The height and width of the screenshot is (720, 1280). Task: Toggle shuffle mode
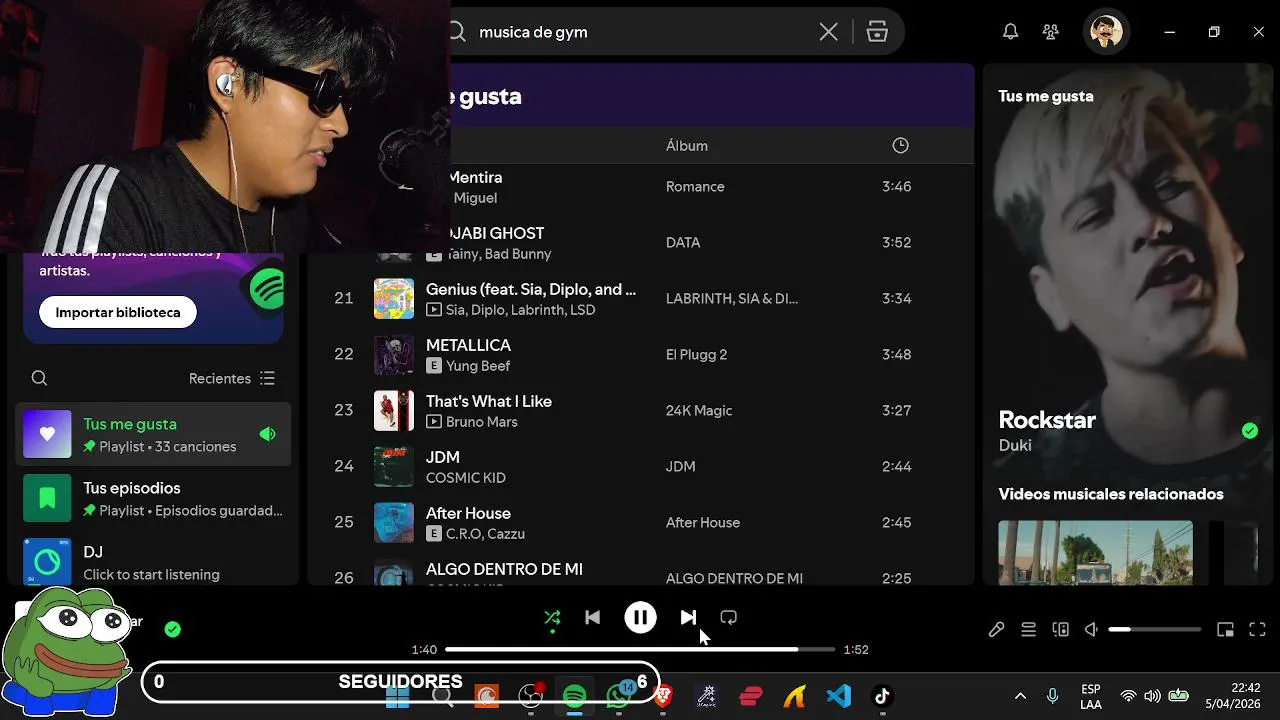pyautogui.click(x=552, y=618)
